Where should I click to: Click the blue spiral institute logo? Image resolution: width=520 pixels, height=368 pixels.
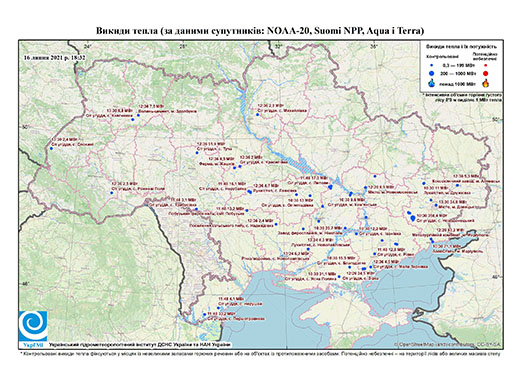(x=33, y=326)
